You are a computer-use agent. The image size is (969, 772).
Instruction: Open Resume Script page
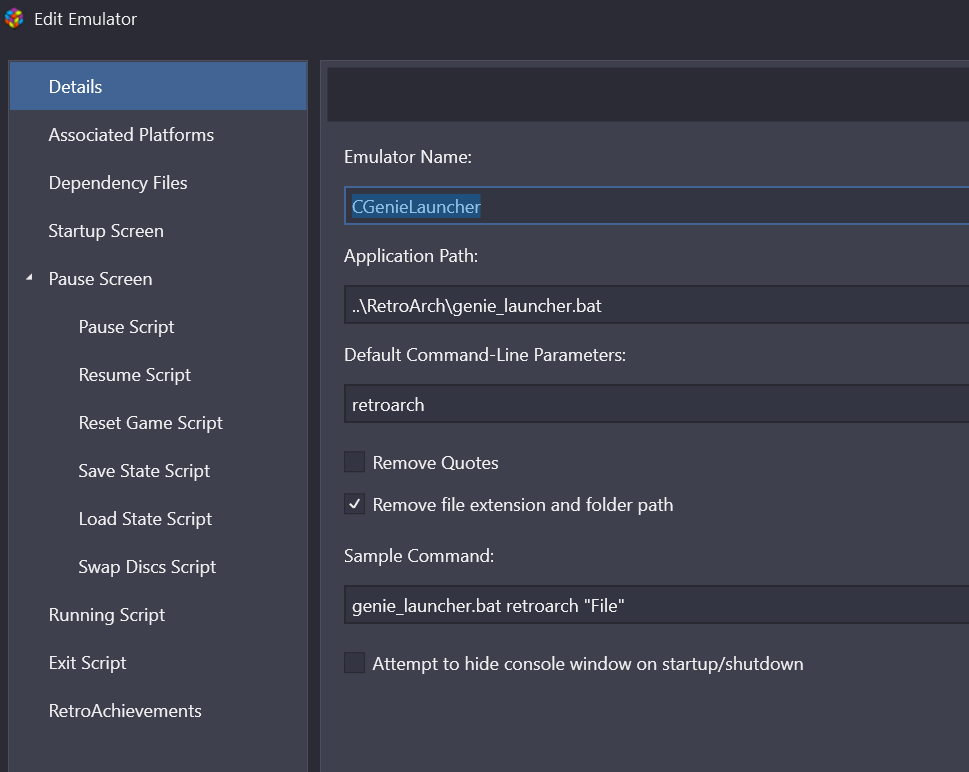point(158,375)
